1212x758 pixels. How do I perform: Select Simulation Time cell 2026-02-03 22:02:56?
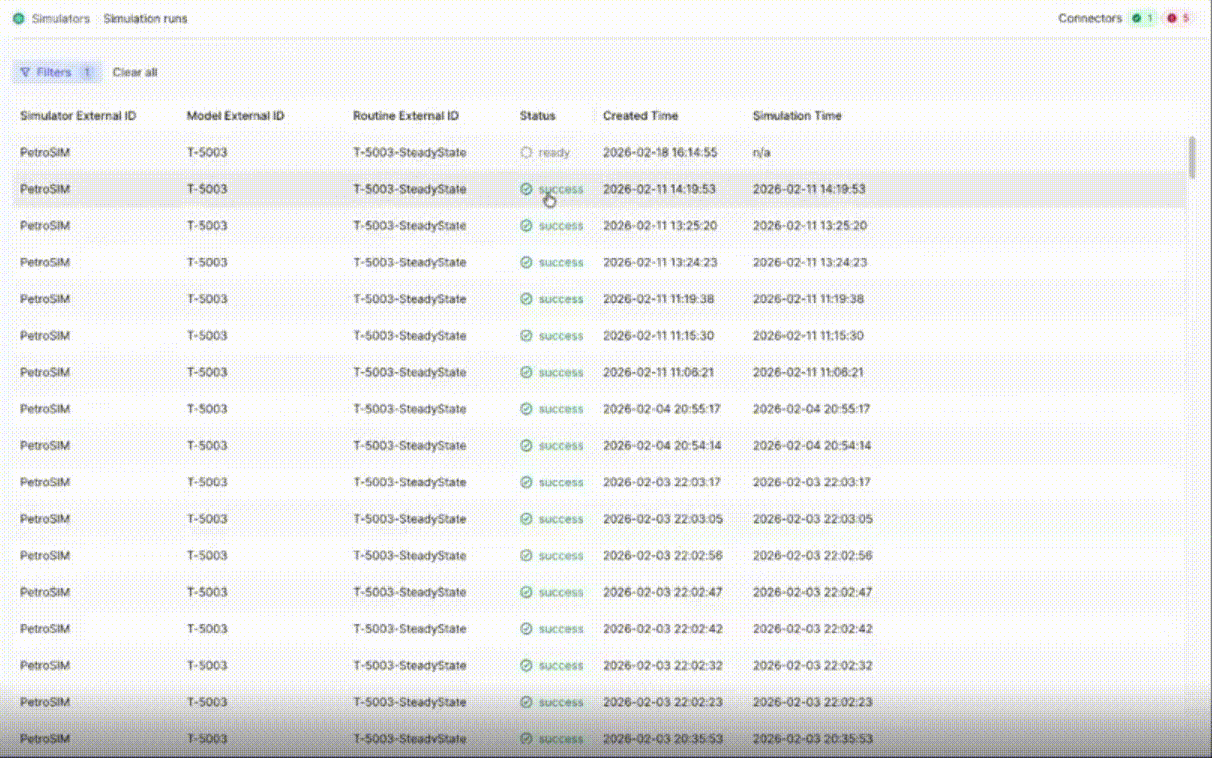[812, 556]
